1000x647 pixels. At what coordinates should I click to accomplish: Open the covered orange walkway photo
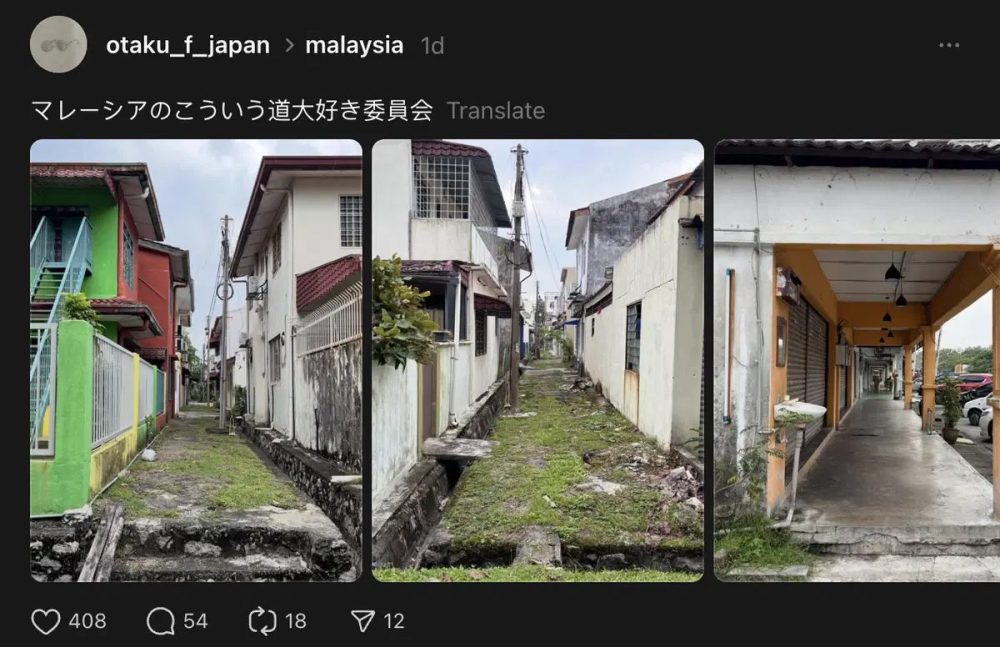click(857, 361)
